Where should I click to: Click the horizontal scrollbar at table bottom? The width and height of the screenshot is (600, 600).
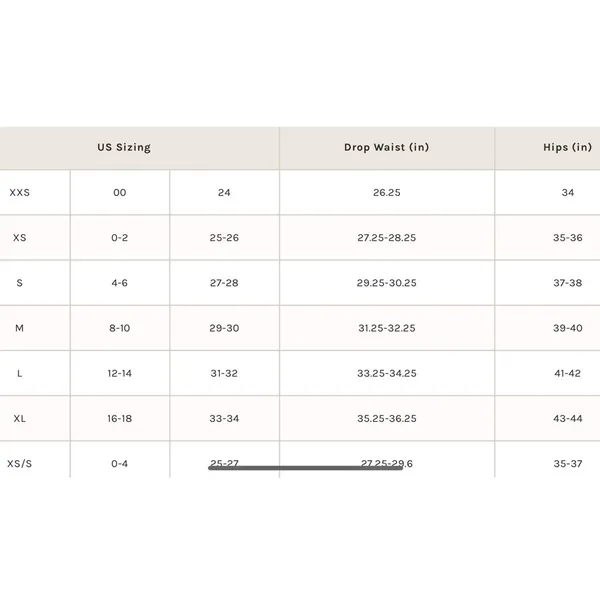[x=305, y=468]
